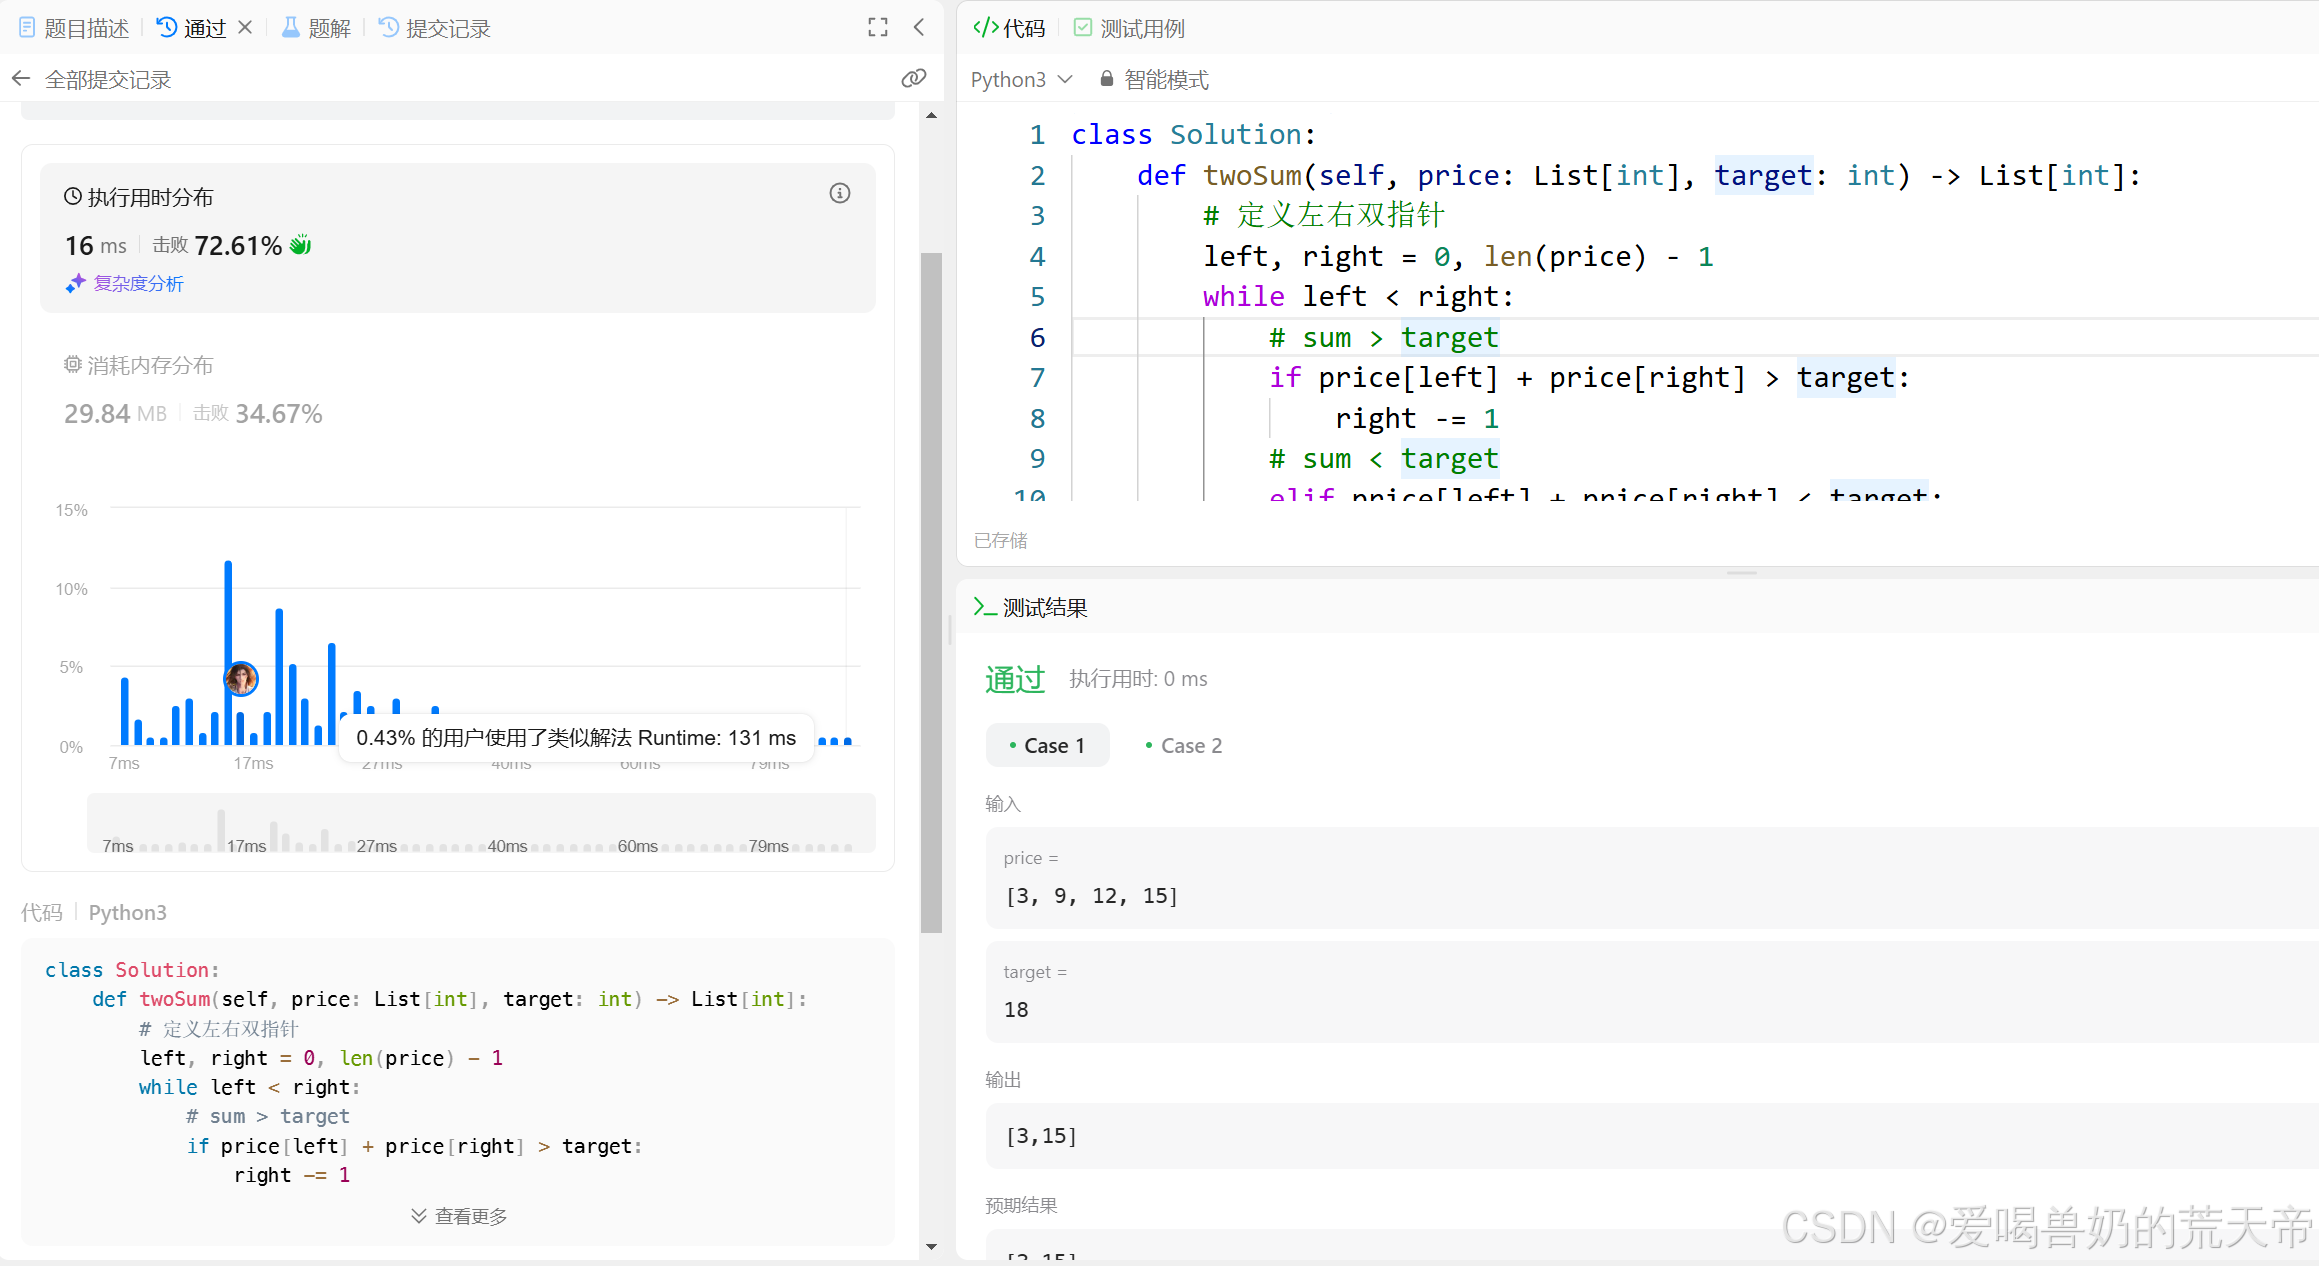Viewport: 2319px width, 1266px height.
Task: Click 执行用时分布 runtime card
Action: coord(458,238)
